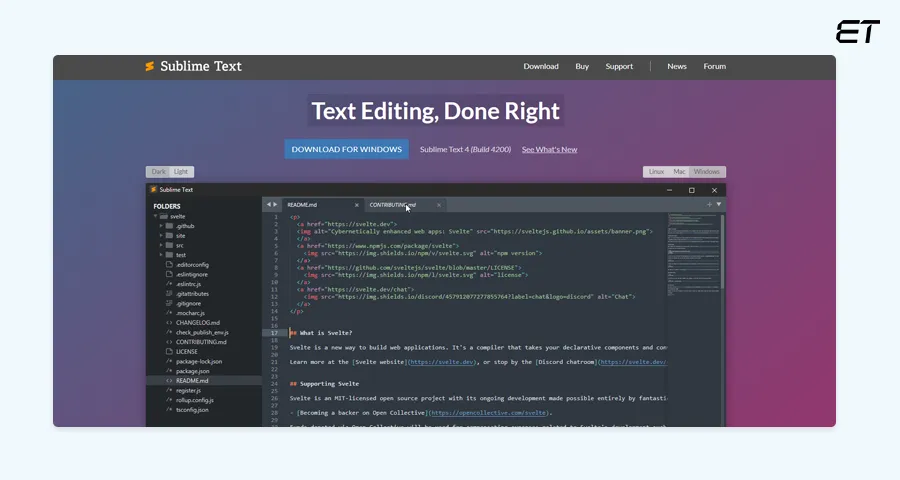Click the CONTRIBUTING.md sidebar markup icon

pyautogui.click(x=169, y=342)
